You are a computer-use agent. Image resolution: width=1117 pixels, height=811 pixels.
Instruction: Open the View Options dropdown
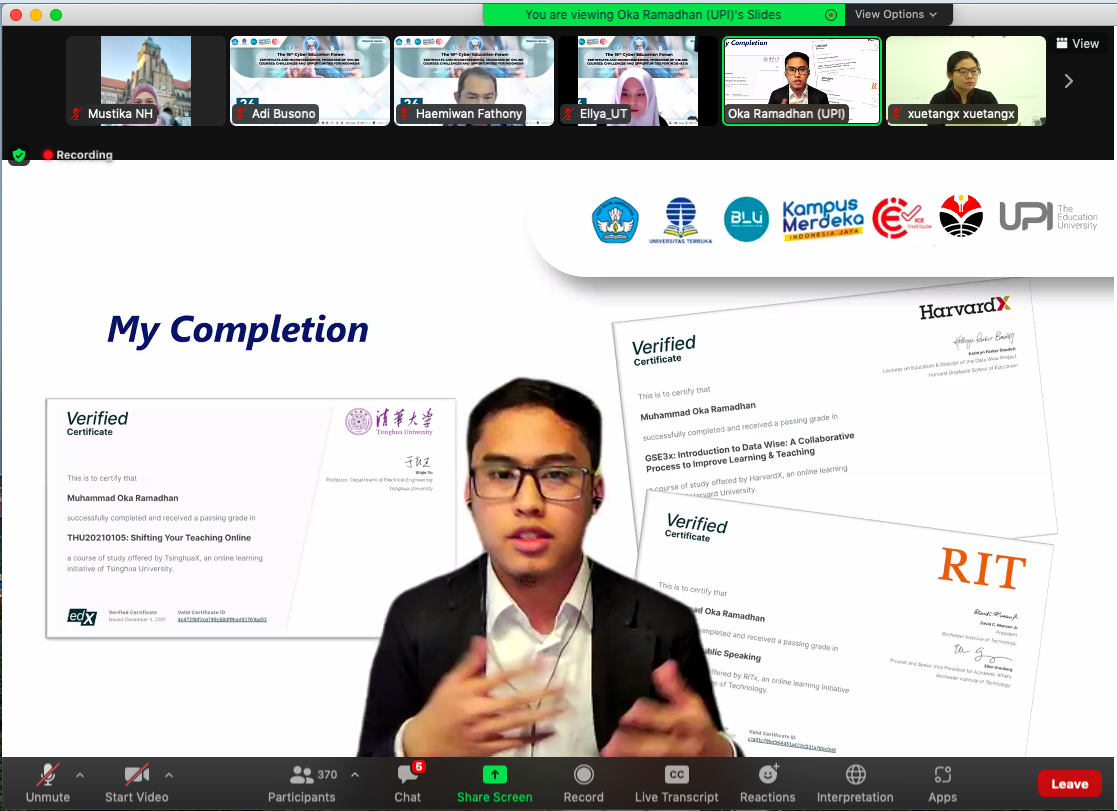point(896,14)
